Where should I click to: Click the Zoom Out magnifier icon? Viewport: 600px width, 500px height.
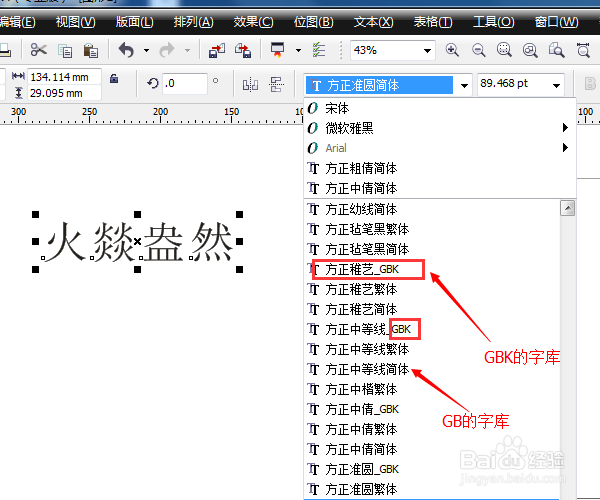(478, 50)
